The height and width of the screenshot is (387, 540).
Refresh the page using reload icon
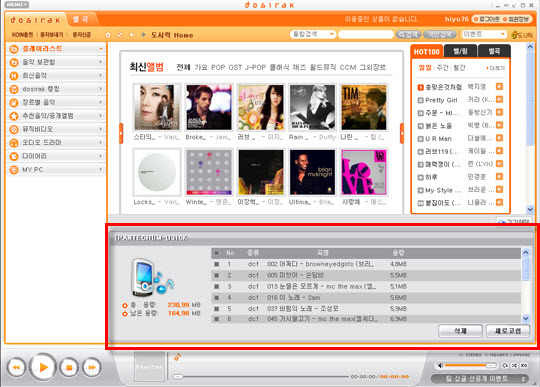pyautogui.click(x=120, y=35)
